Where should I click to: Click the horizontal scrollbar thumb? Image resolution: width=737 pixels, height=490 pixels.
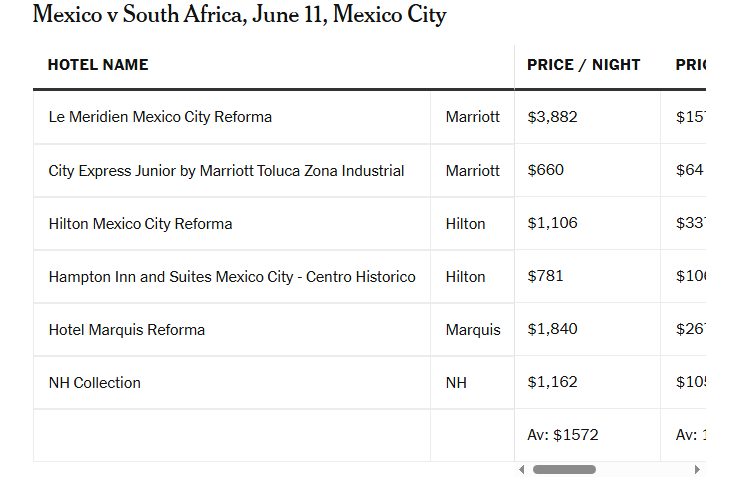point(564,469)
